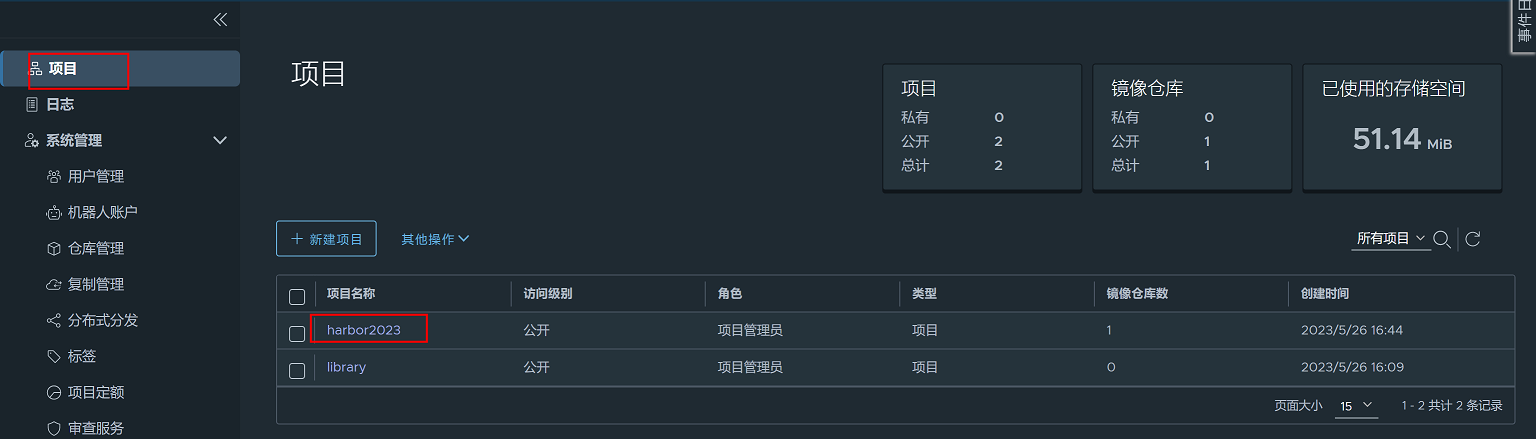Click the User Management people icon
The height and width of the screenshot is (439, 1536).
tap(54, 177)
